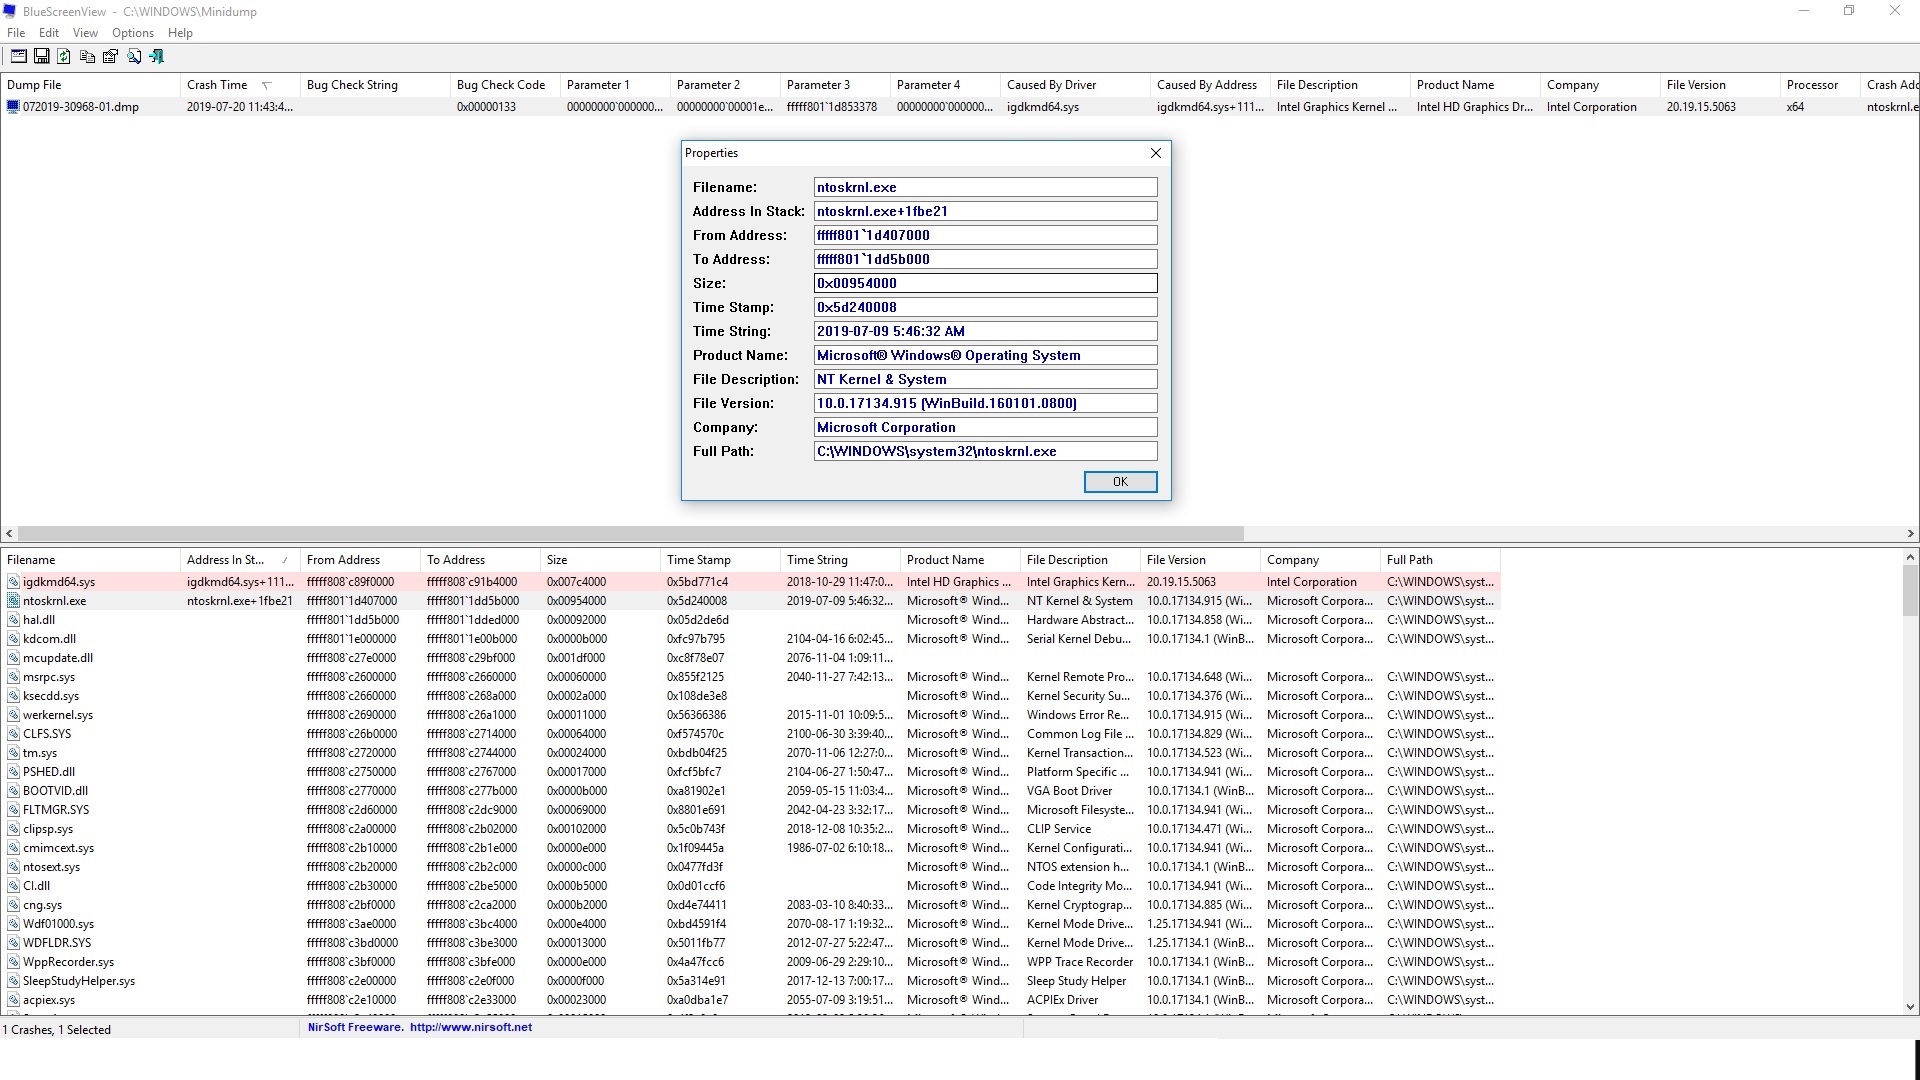Image resolution: width=1920 pixels, height=1080 pixels.
Task: Click the acpiex.sys file icon
Action: coord(13,1000)
